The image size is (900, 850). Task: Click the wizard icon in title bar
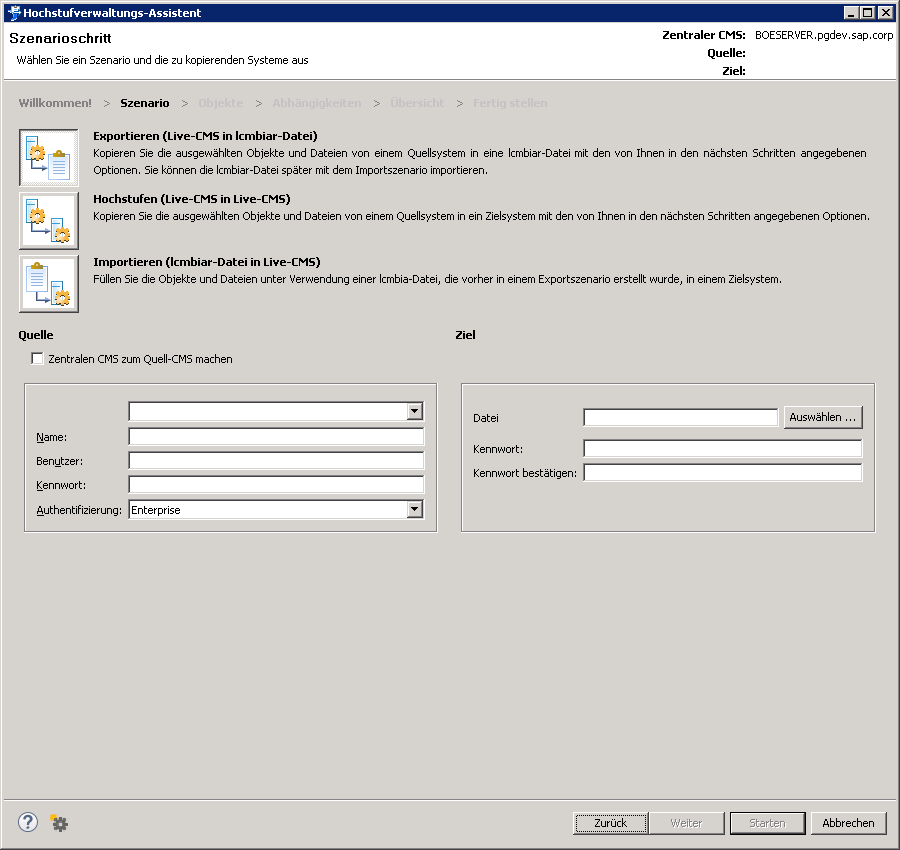pos(12,13)
